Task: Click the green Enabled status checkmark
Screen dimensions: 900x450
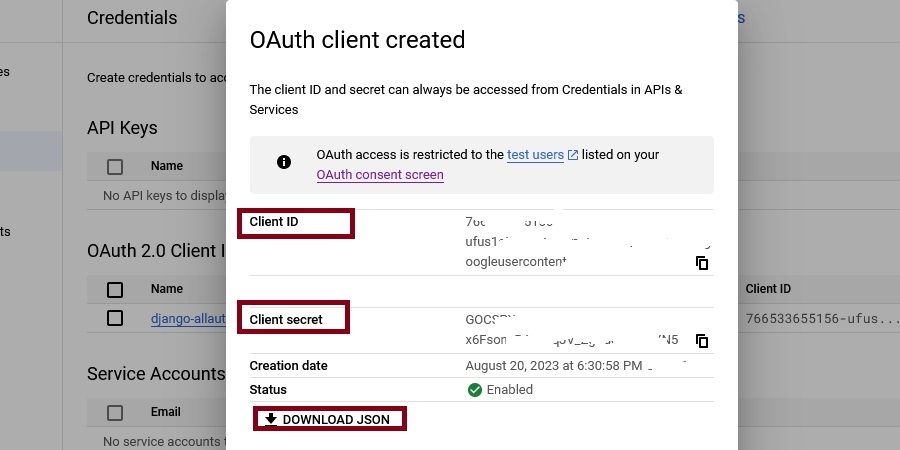Action: (x=475, y=389)
